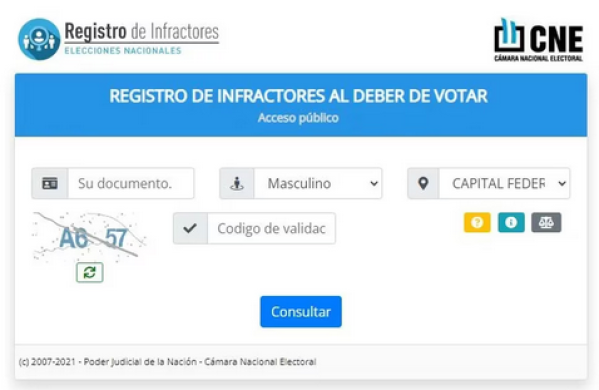
Task: Expand the CAPITAL FEDERAL district dropdown
Action: click(504, 183)
